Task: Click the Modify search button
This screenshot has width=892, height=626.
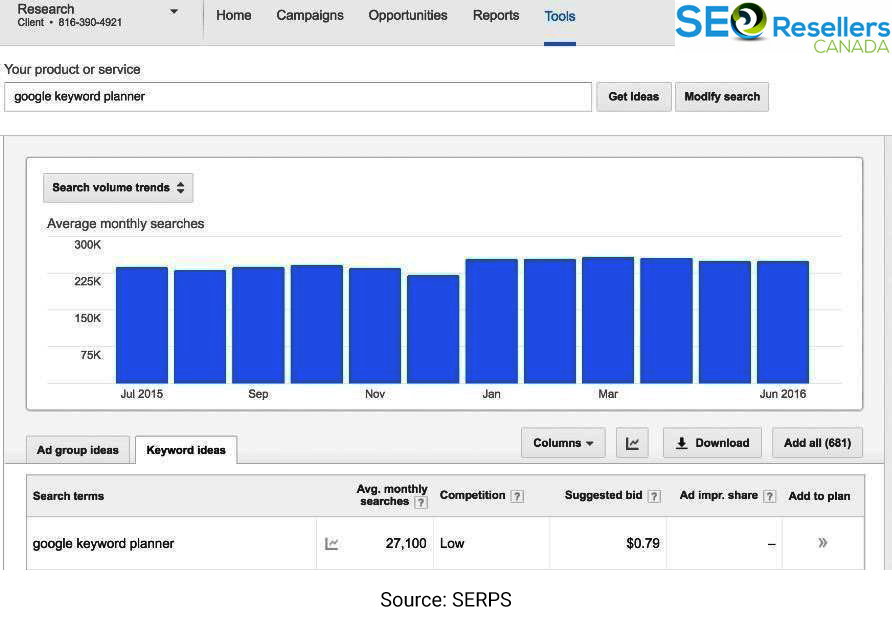Action: (x=722, y=97)
